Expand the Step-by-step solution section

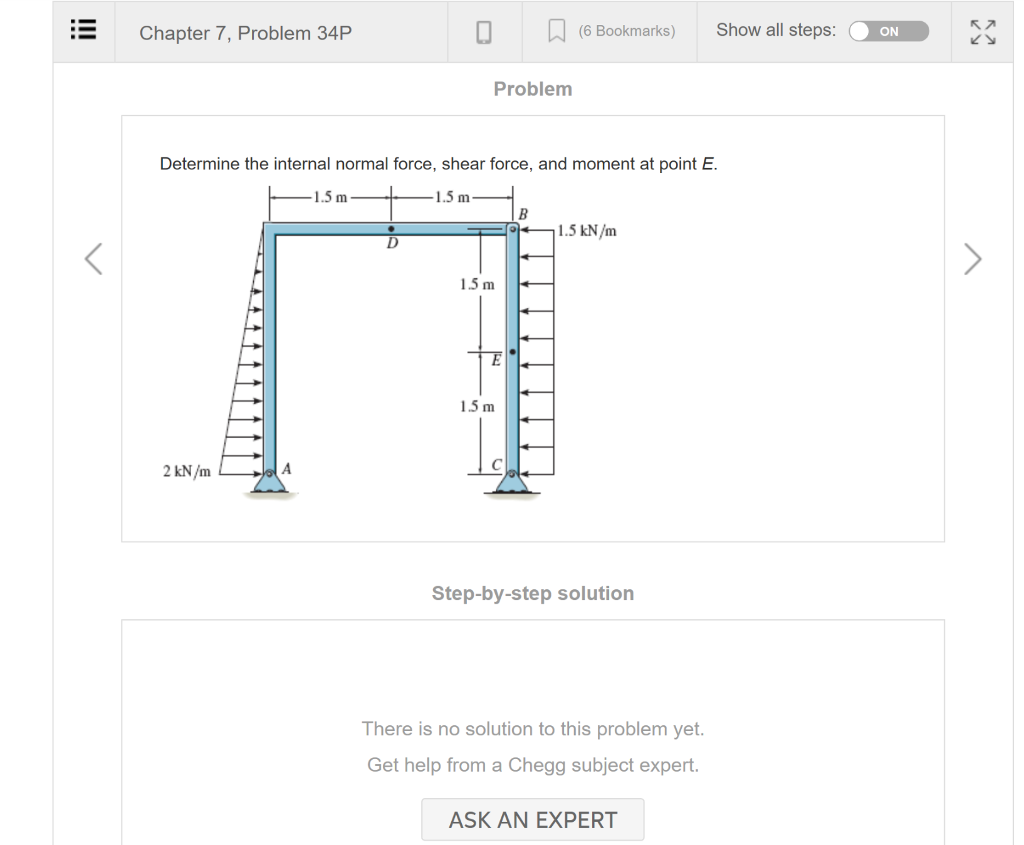coord(532,593)
